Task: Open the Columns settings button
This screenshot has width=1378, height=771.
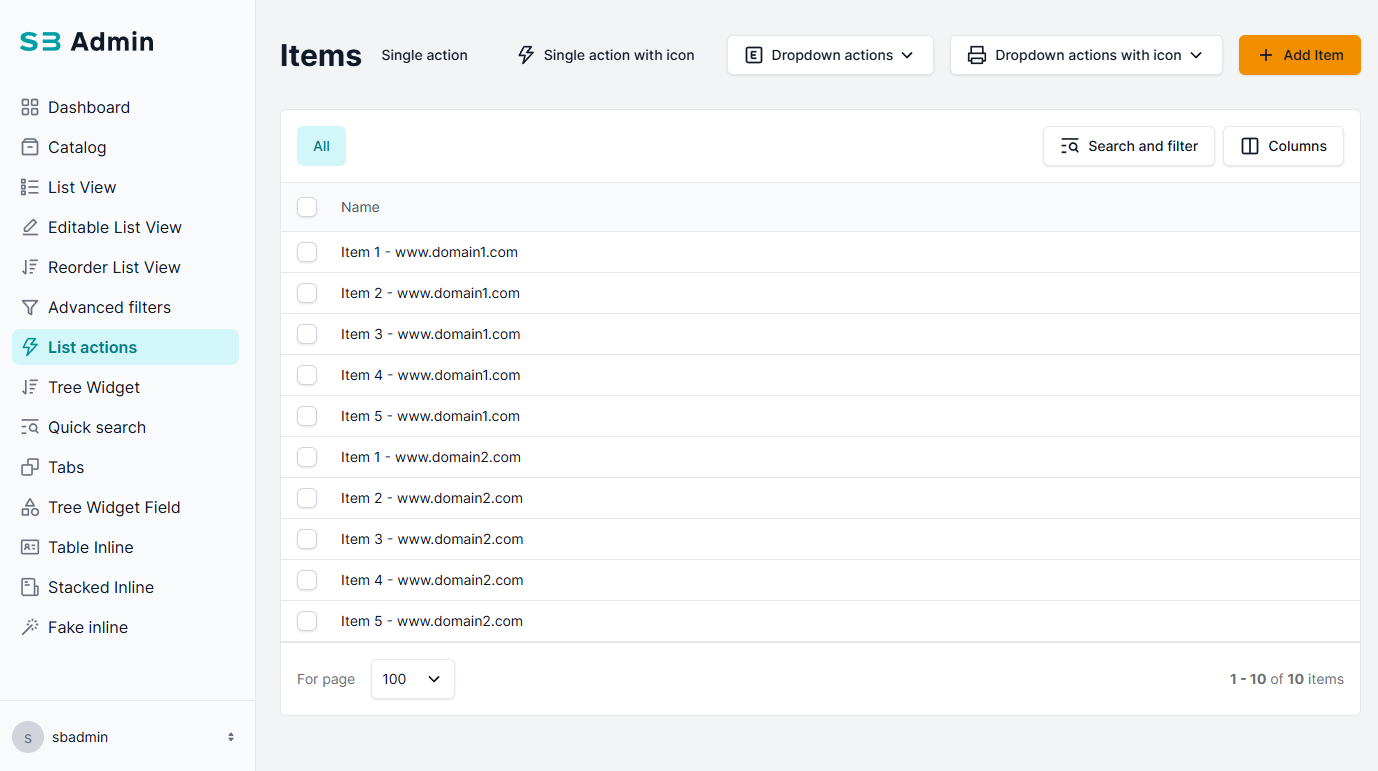Action: (1283, 146)
